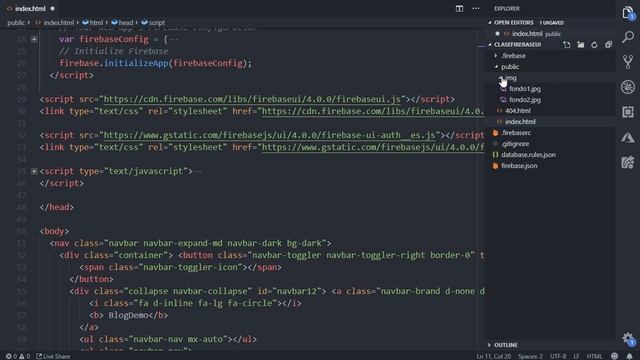
Task: Open fondo1.jpg in file tree
Action: point(525,89)
